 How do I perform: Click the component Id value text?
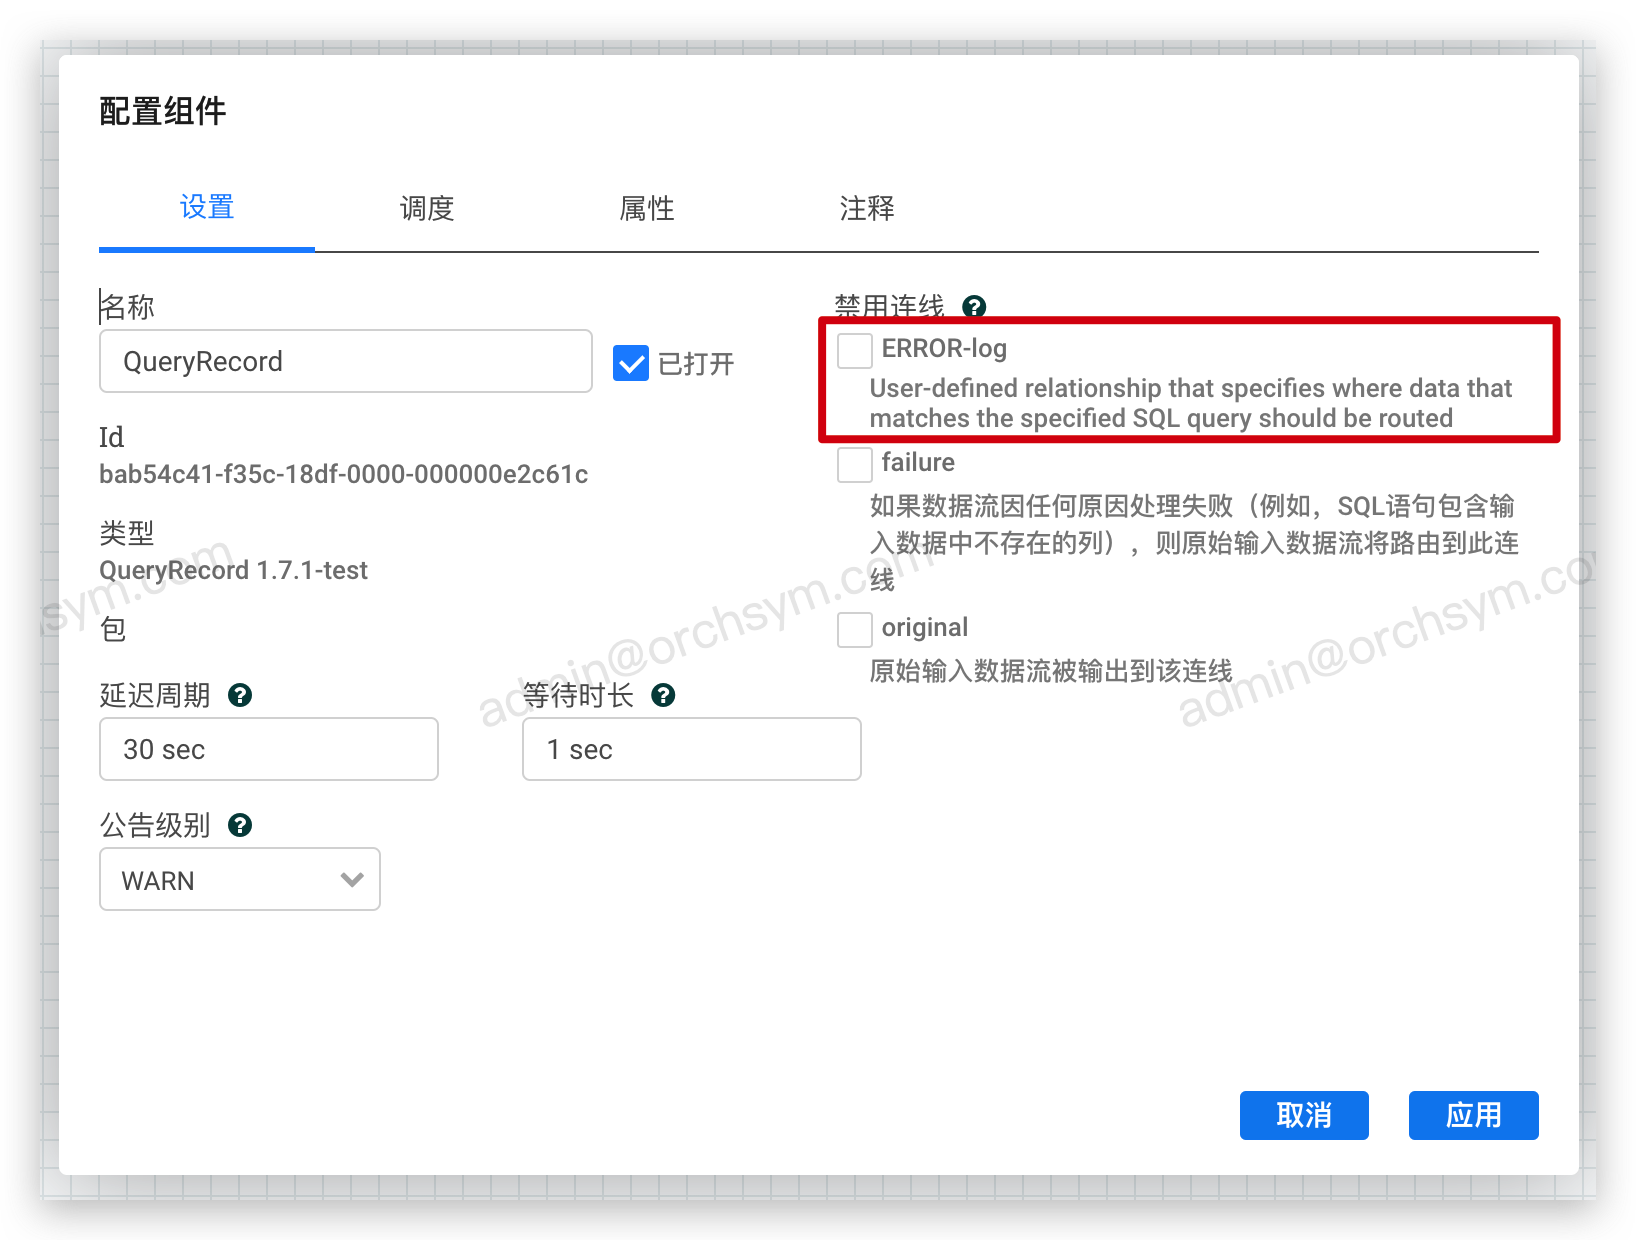[x=343, y=474]
